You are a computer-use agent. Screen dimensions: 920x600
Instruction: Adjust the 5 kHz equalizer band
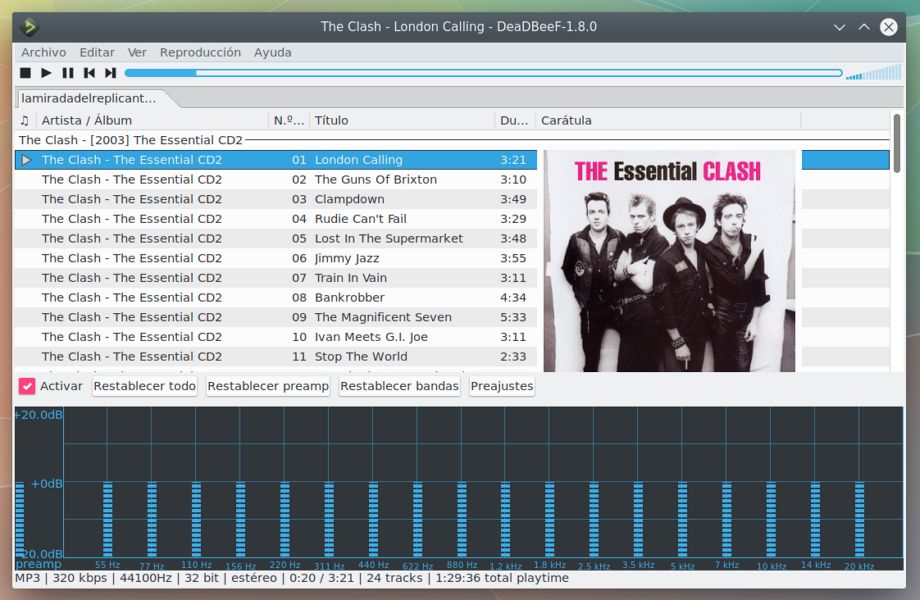[682, 518]
